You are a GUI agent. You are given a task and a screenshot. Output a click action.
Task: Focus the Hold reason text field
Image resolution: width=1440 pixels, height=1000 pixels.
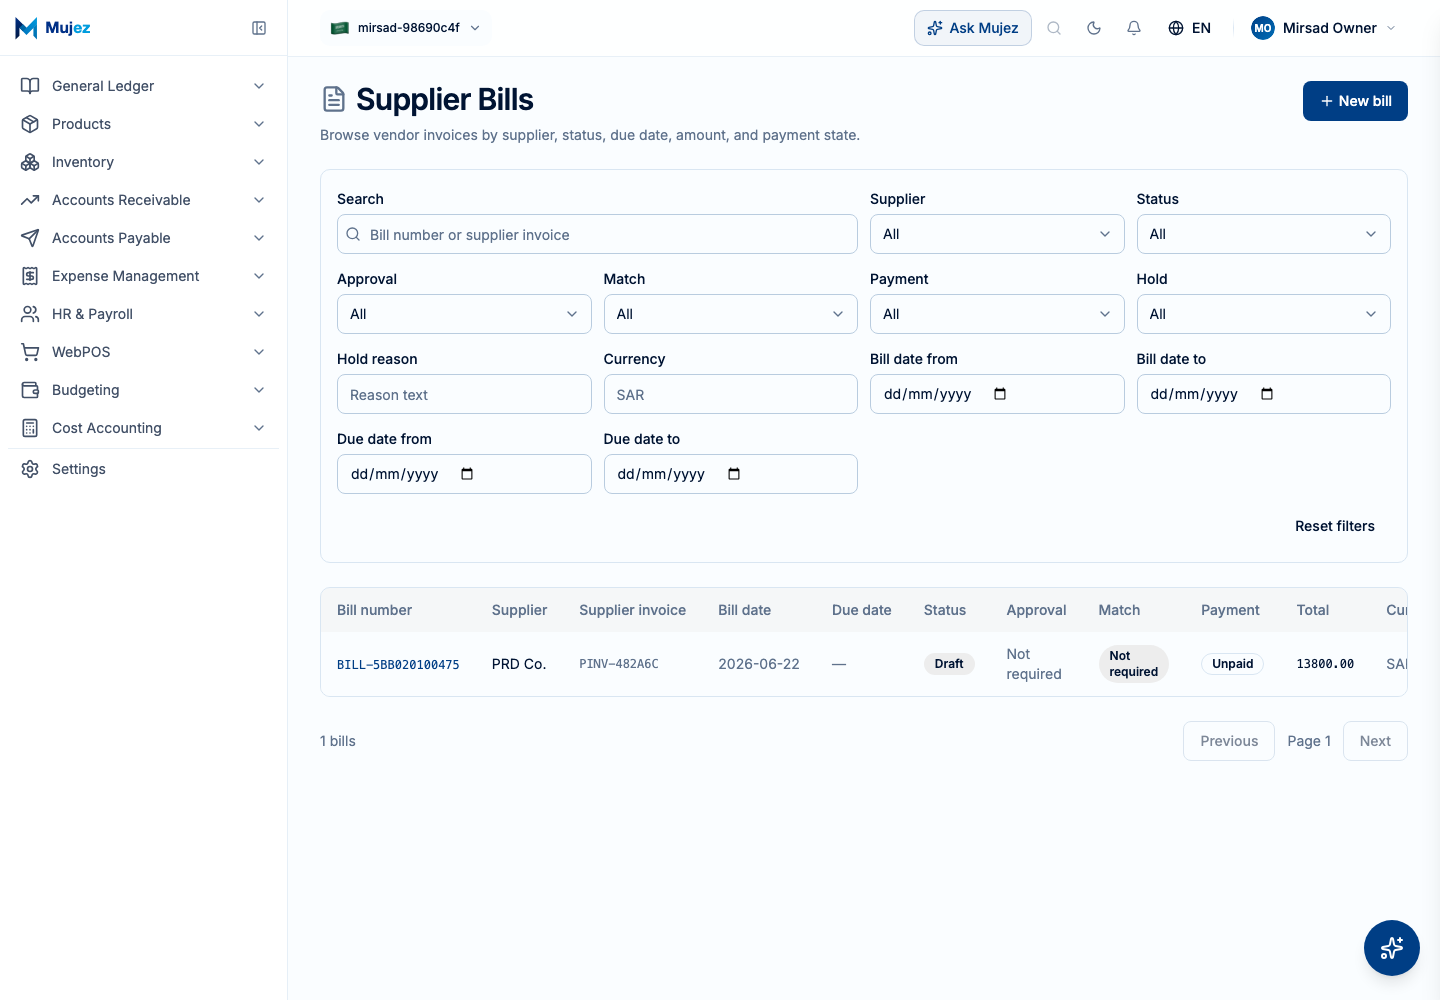tap(464, 394)
